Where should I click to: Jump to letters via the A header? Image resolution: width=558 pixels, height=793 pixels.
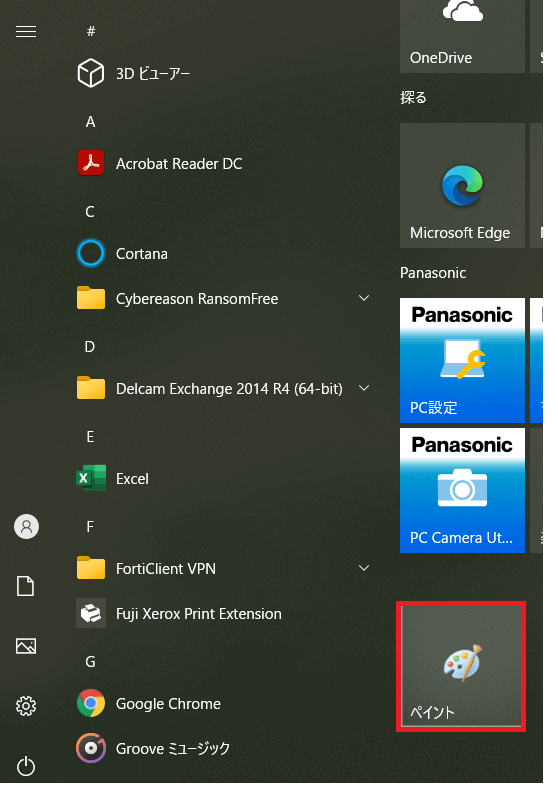91,122
